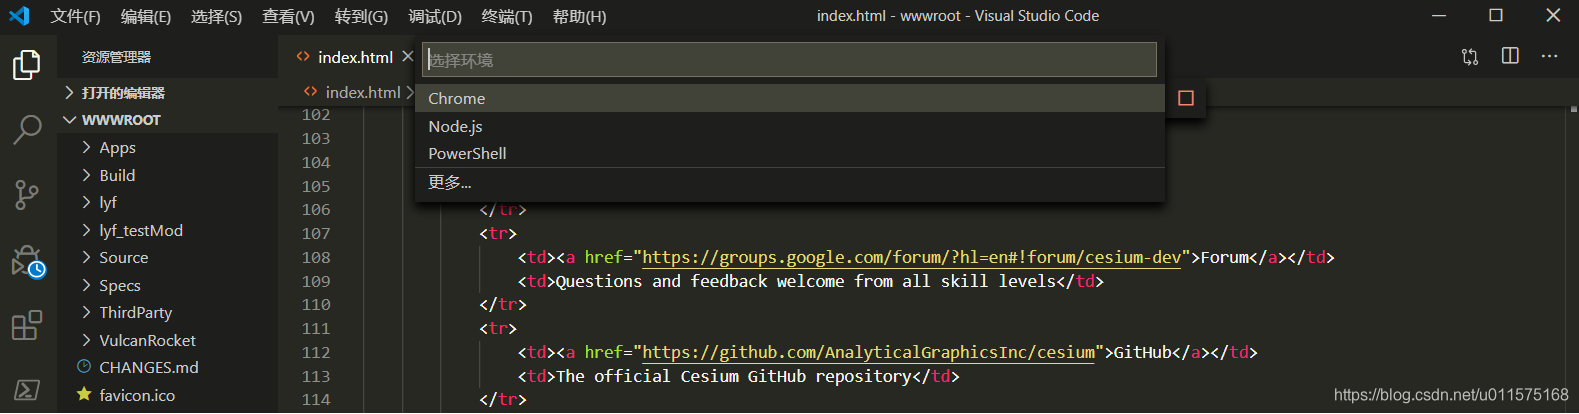
Task: Open the Extensions view icon
Action: [27, 325]
